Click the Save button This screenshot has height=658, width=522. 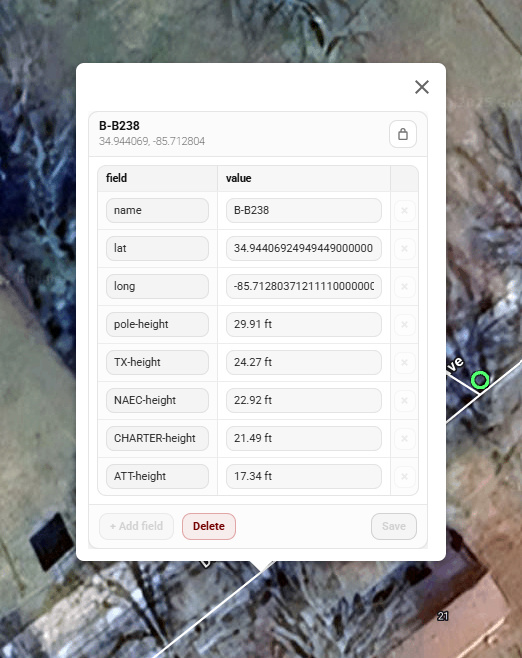(x=394, y=526)
